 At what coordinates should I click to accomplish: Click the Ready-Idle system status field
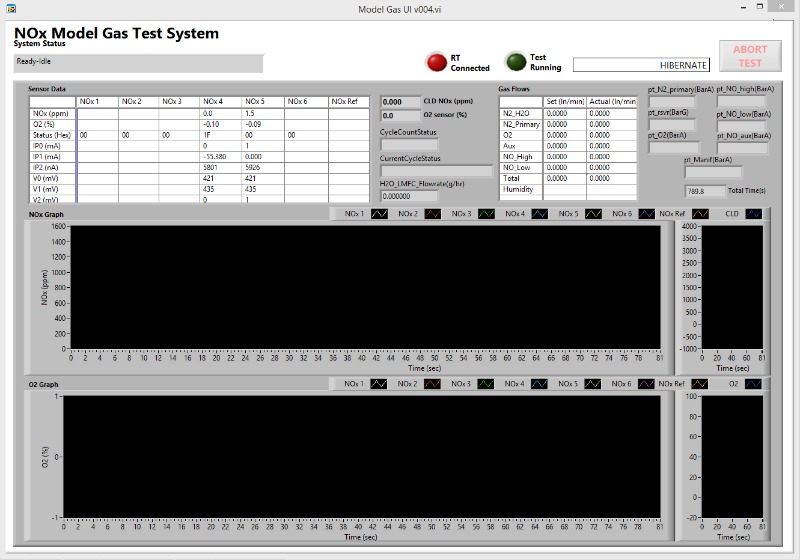coord(138,62)
